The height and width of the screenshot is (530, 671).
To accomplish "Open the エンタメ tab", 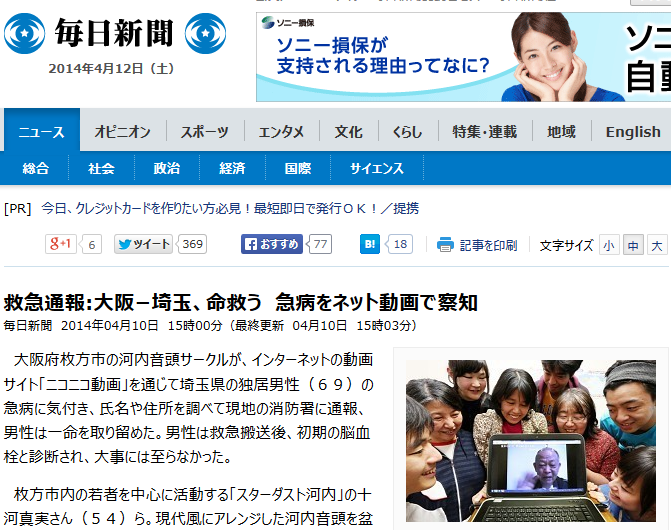I will (281, 131).
